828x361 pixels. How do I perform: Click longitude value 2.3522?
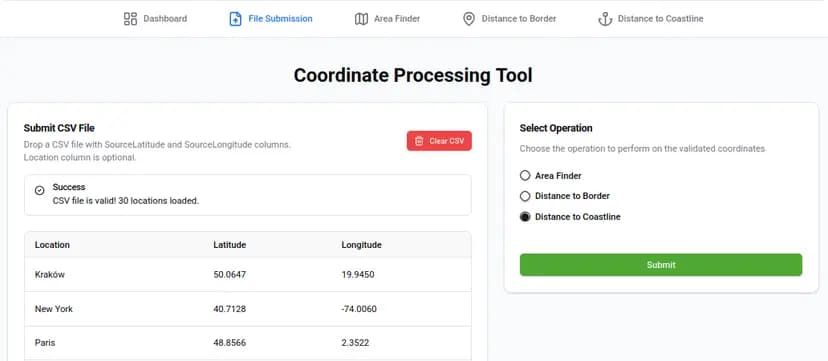355,343
